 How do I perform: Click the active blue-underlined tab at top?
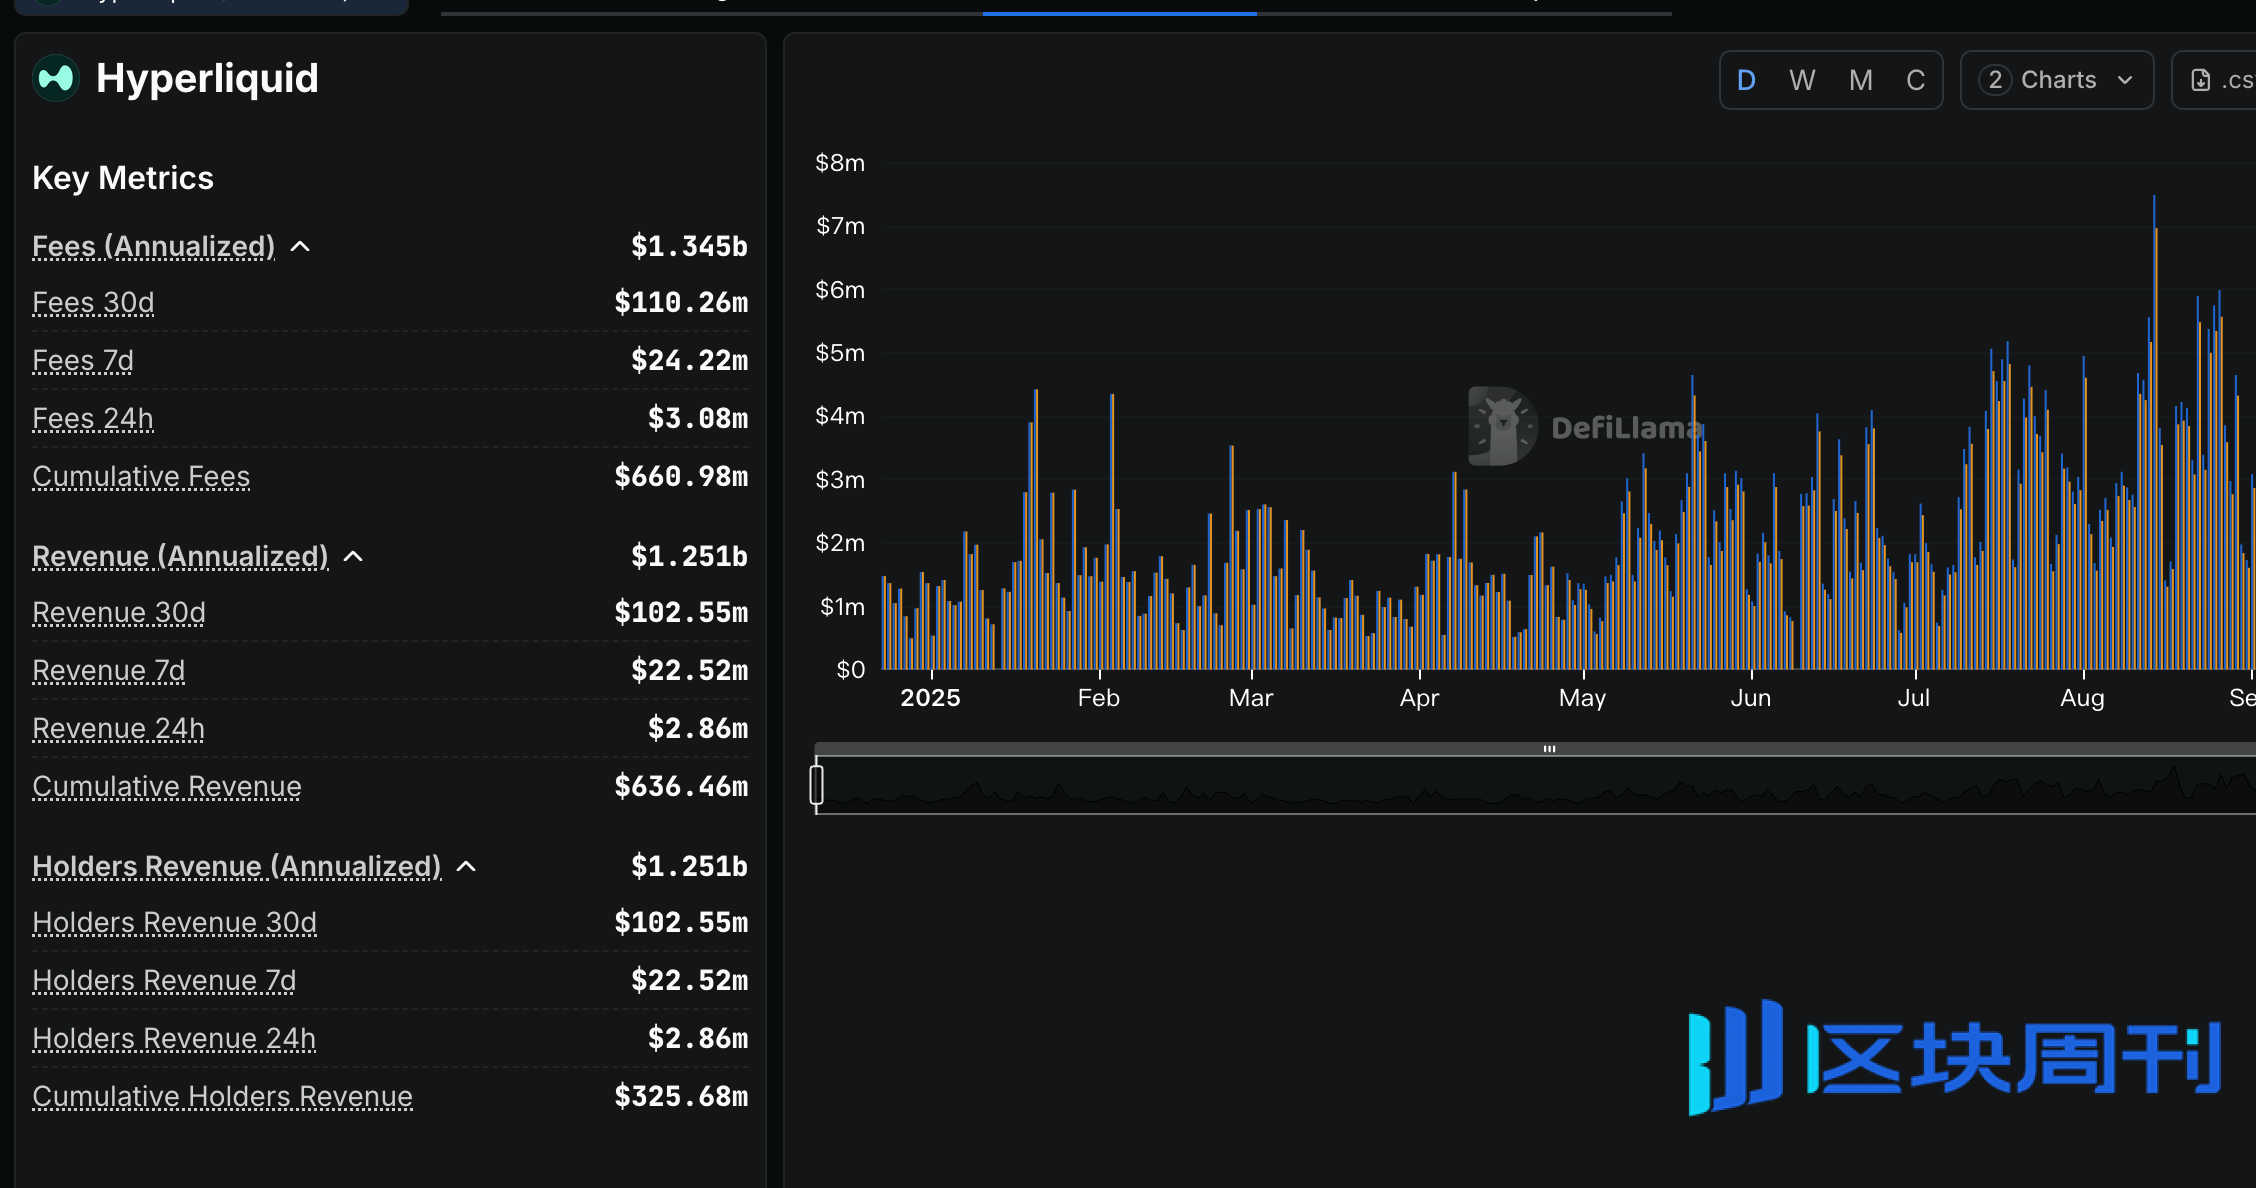tap(1119, 8)
